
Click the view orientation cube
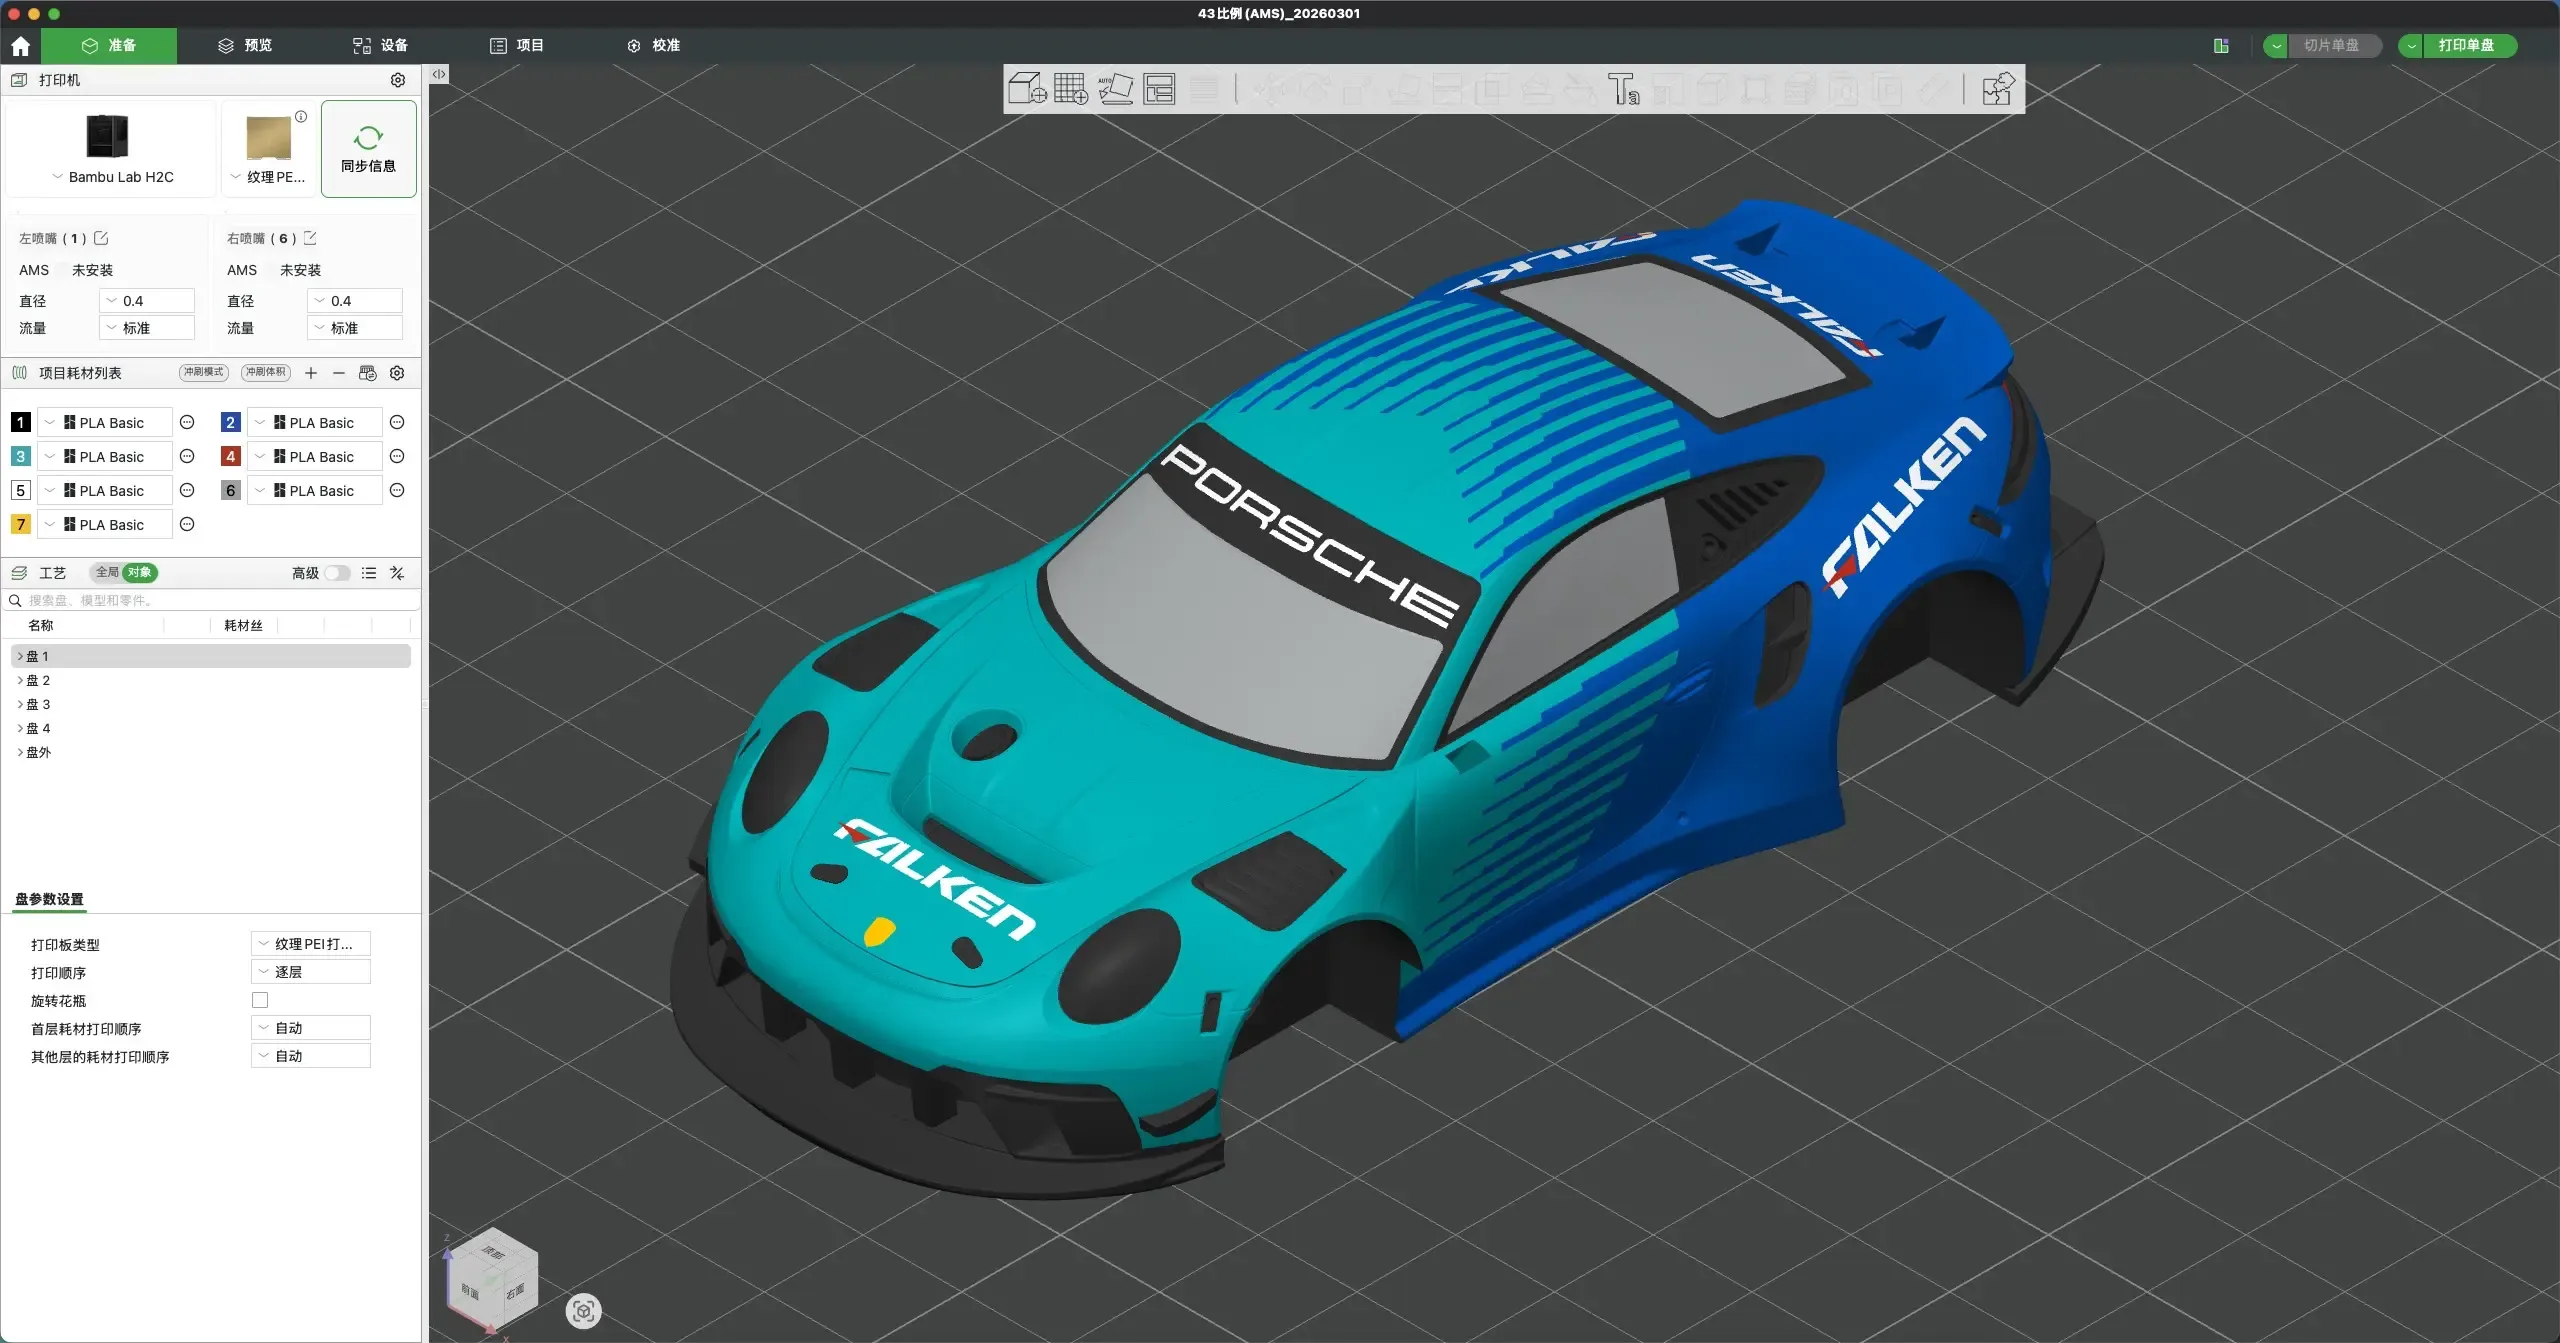pyautogui.click(x=492, y=1280)
